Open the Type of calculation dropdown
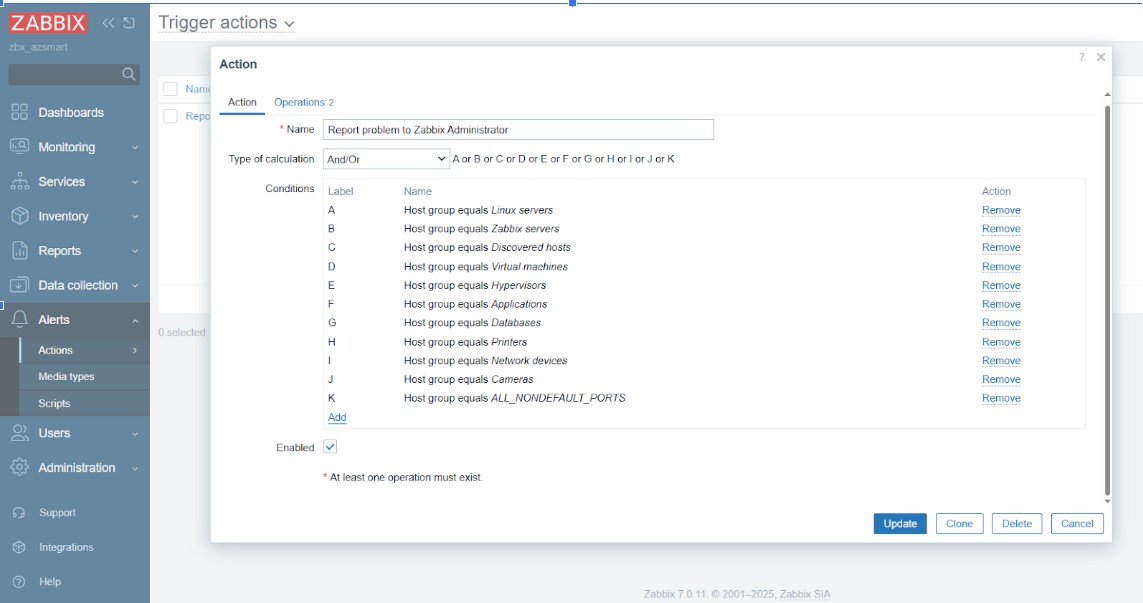Screen dimensions: 1143x603 (x=386, y=159)
